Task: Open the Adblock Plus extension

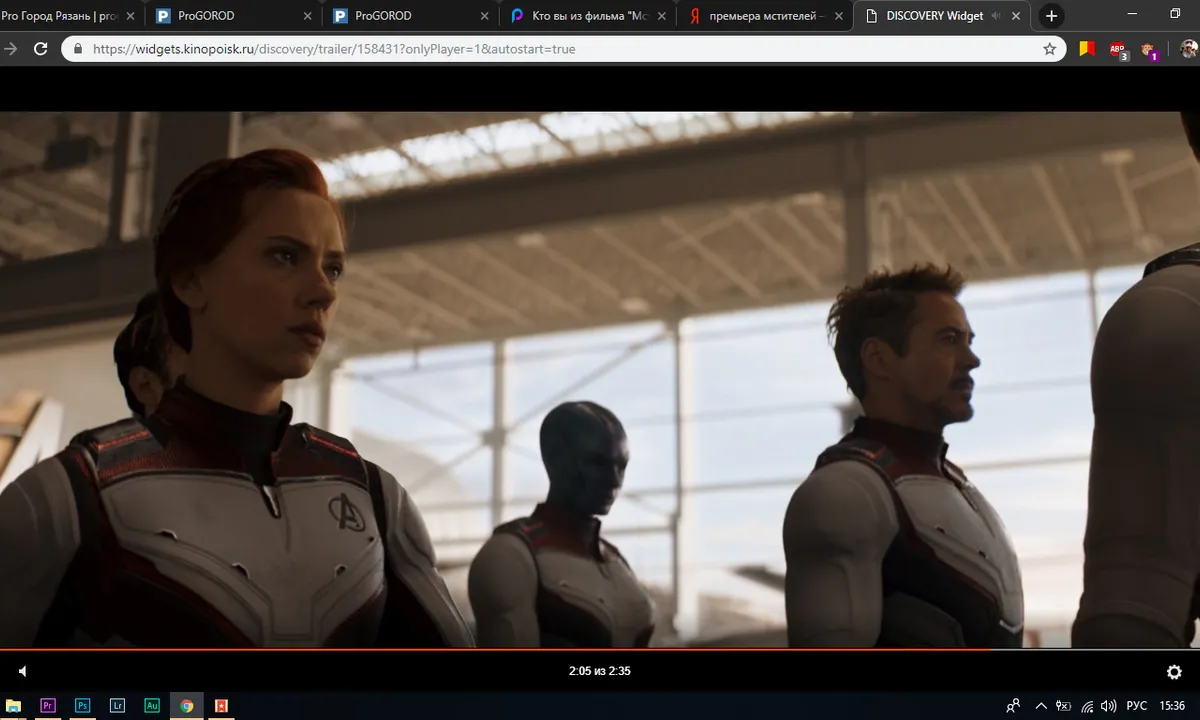Action: (x=1118, y=50)
